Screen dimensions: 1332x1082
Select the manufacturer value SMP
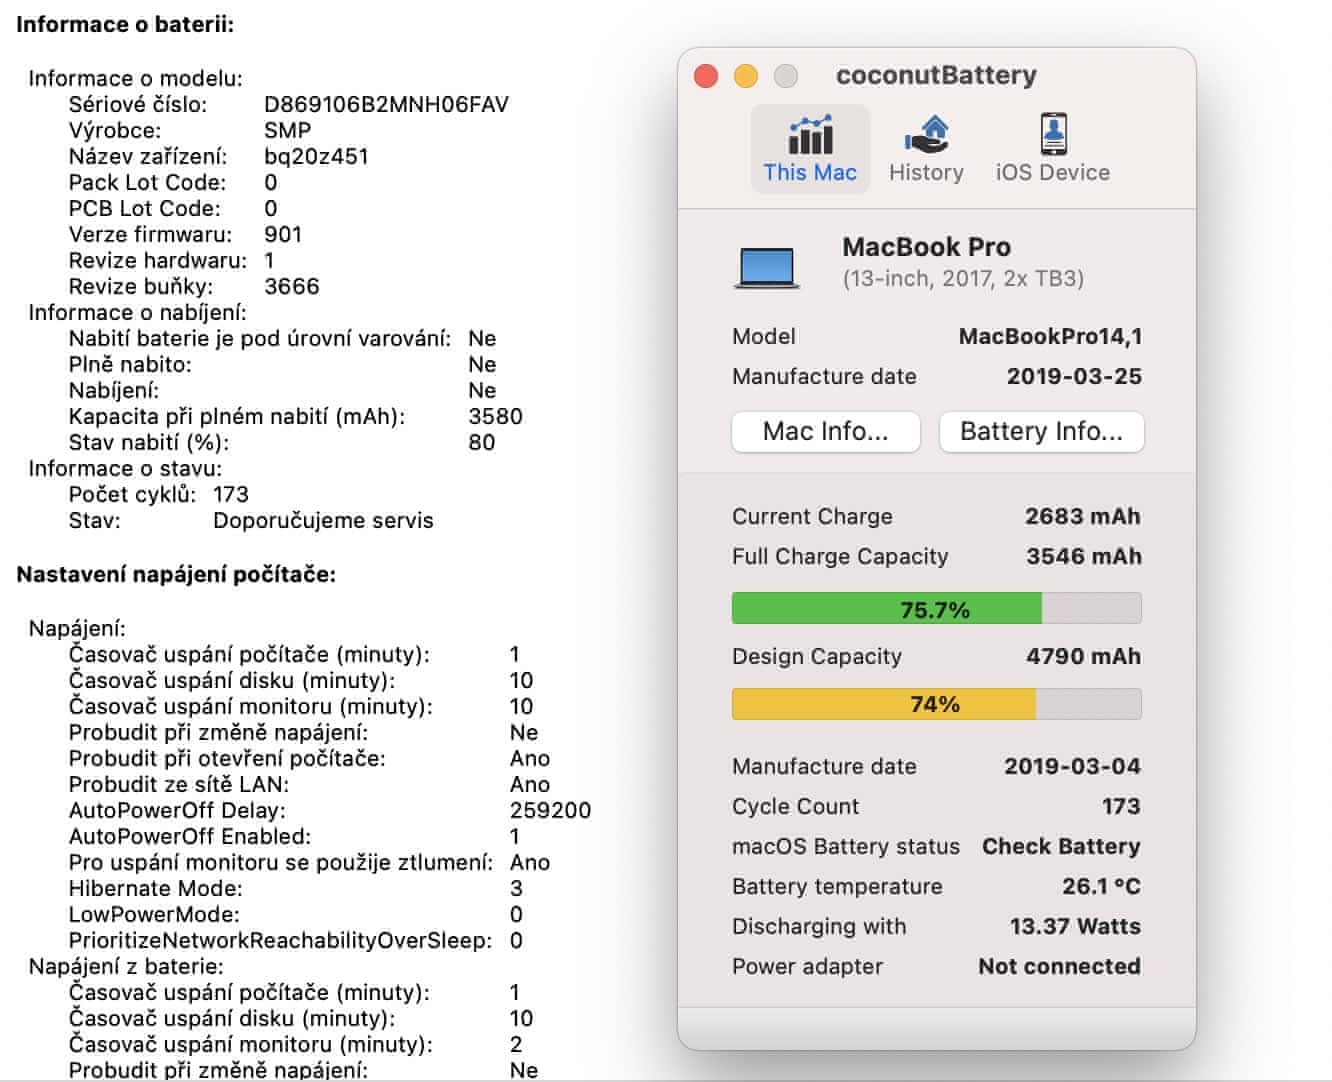pos(287,131)
